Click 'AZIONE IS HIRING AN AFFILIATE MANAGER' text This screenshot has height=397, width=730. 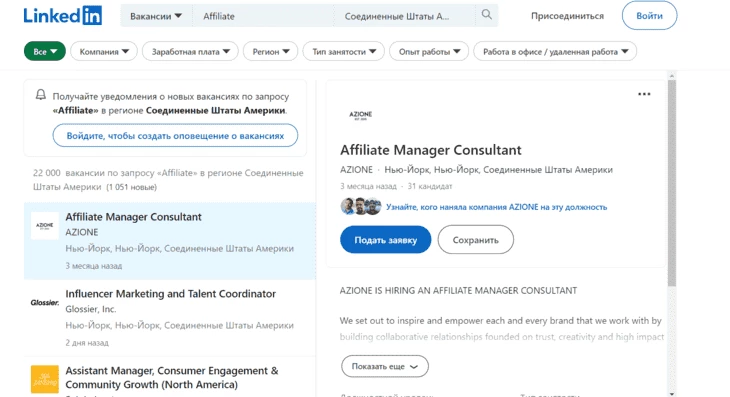[458, 290]
